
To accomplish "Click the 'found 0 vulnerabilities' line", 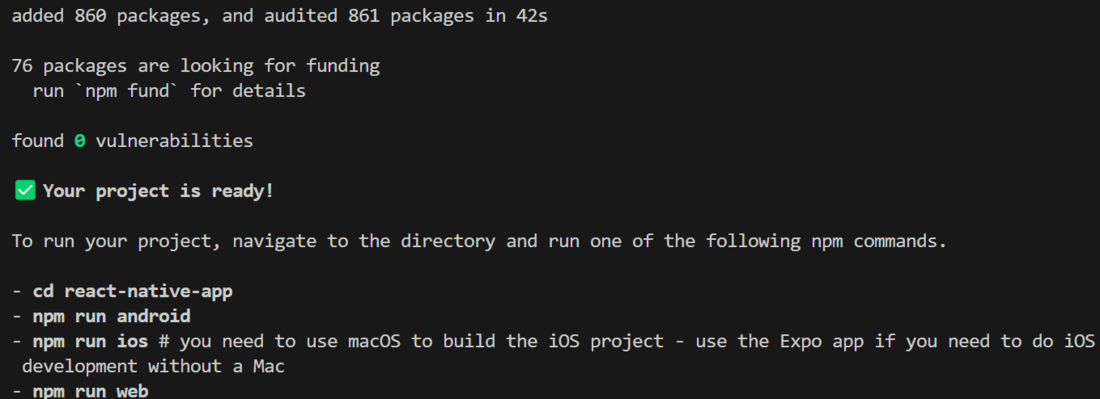I will point(132,141).
